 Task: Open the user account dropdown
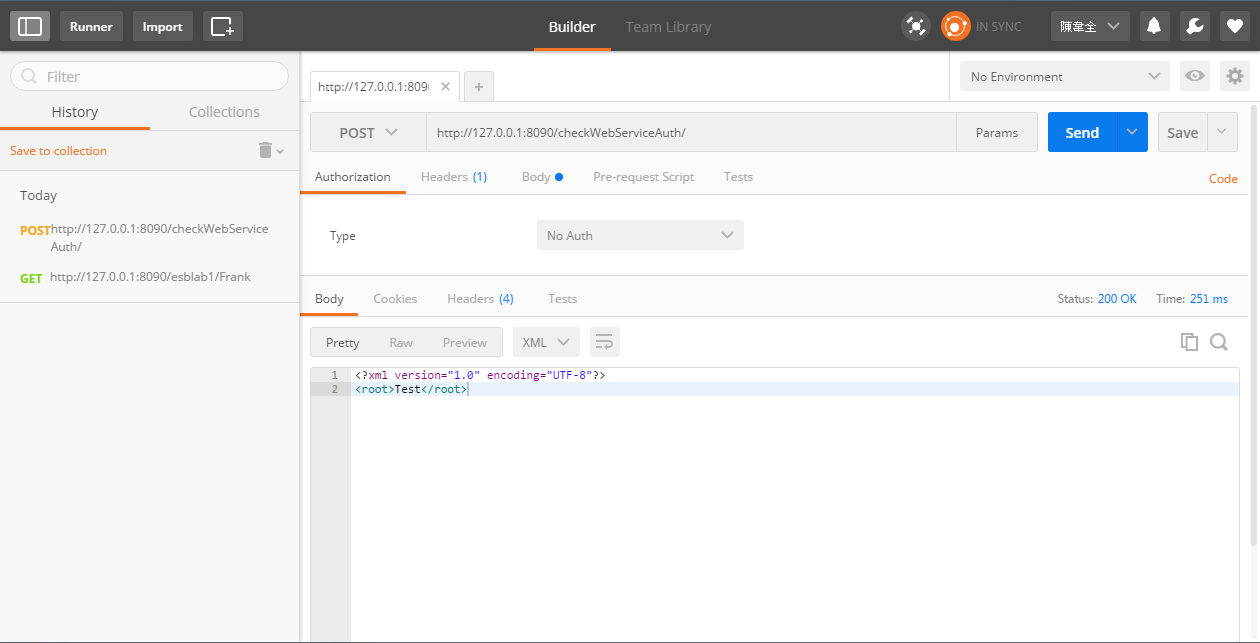point(1090,26)
